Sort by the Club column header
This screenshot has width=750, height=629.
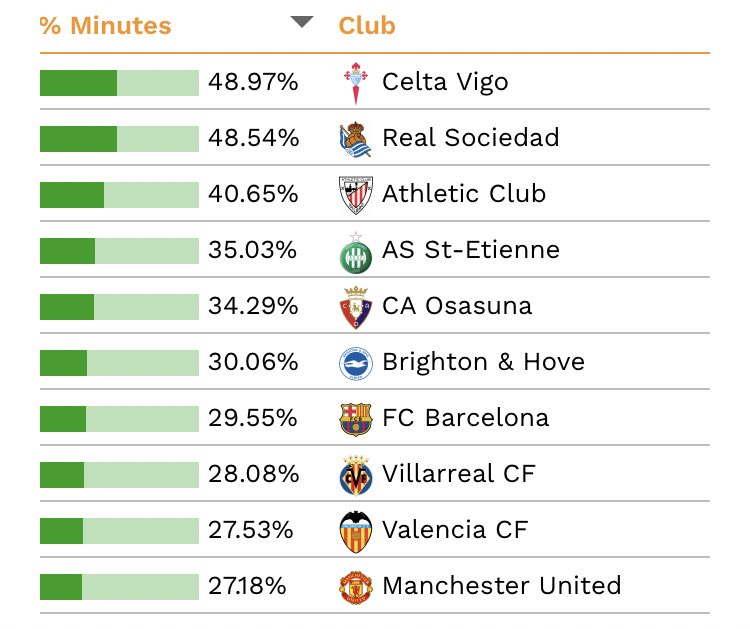367,25
